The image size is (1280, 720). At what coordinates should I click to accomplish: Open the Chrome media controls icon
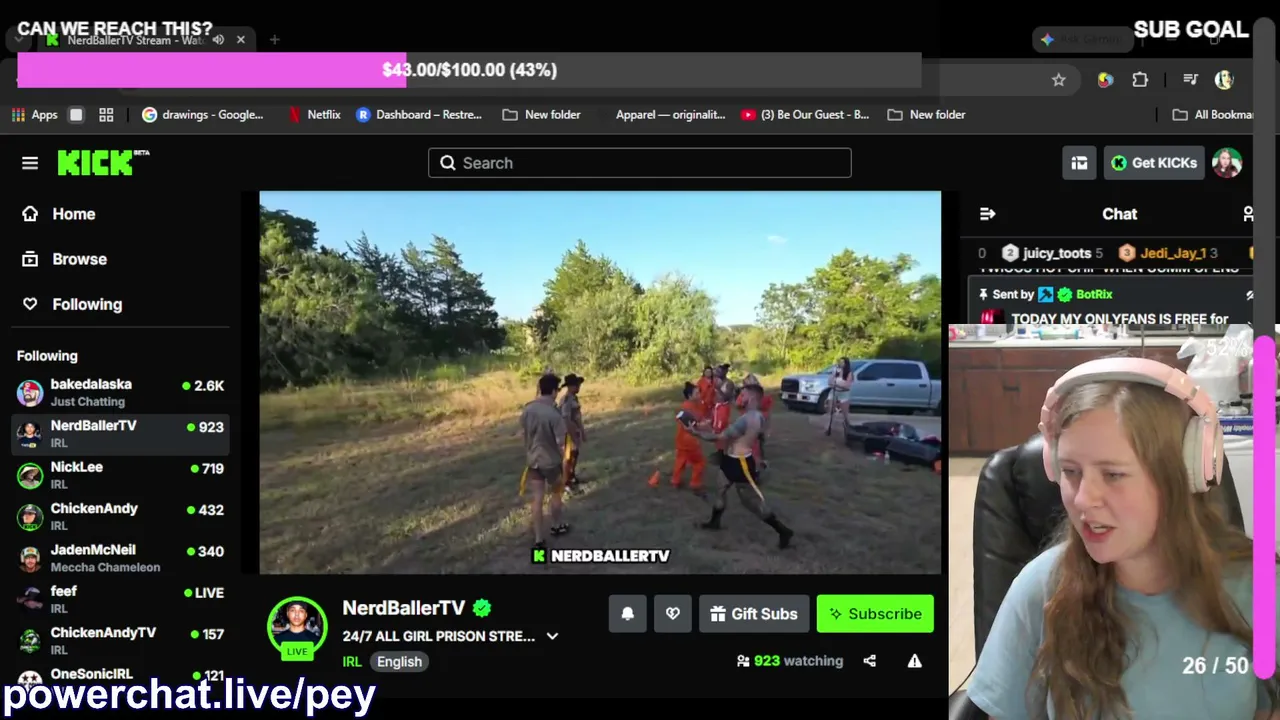tap(1190, 80)
